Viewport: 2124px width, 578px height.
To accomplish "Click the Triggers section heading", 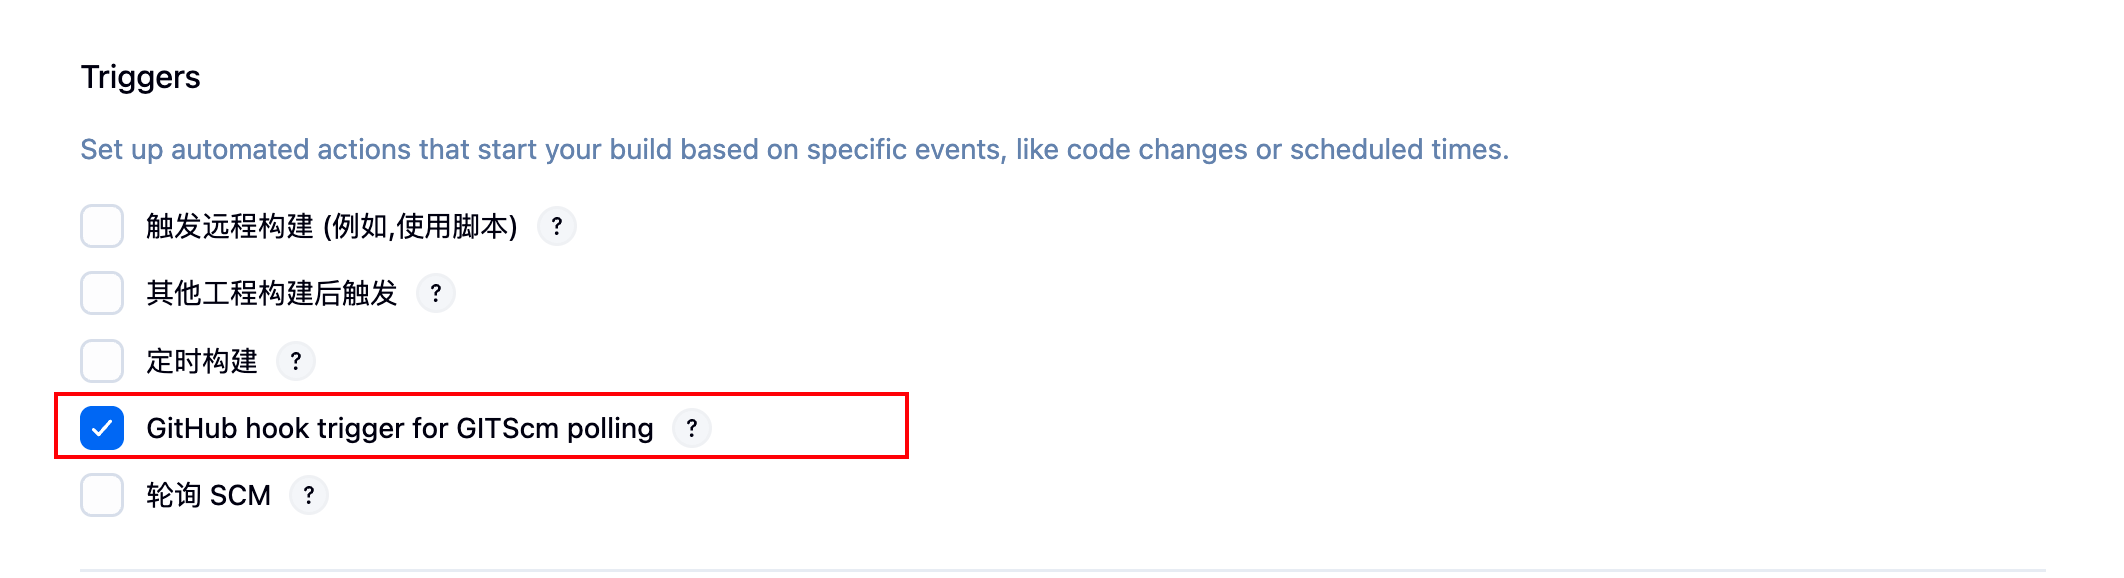I will click(141, 77).
